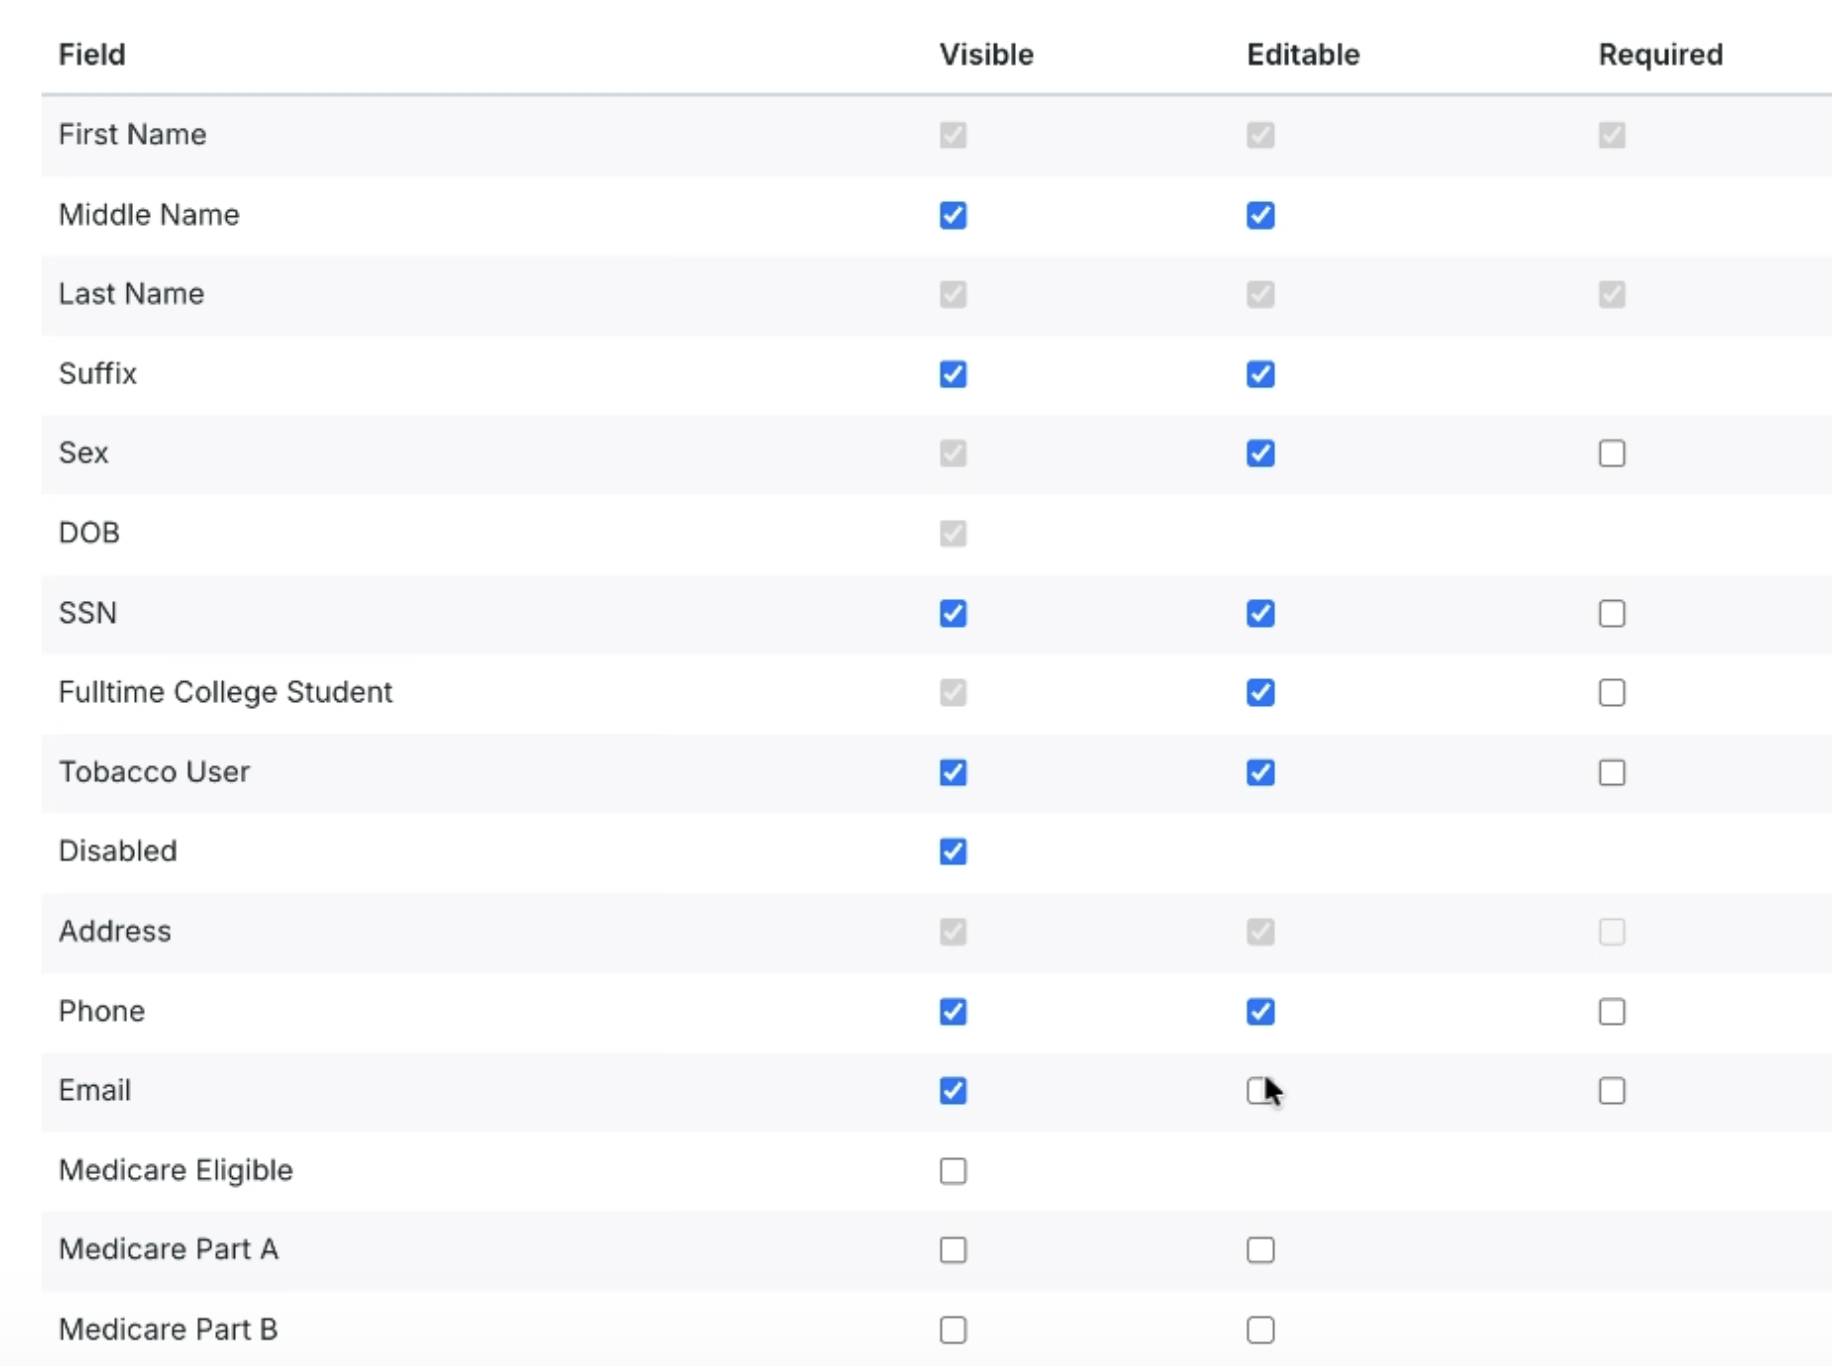Check Required for Tobacco User
Image resolution: width=1832 pixels, height=1366 pixels.
[1611, 772]
